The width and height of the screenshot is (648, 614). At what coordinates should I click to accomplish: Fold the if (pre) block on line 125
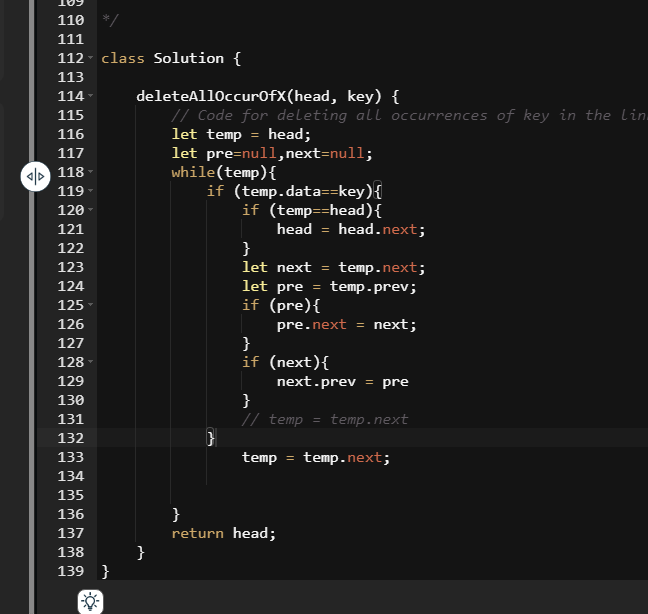[x=91, y=305]
